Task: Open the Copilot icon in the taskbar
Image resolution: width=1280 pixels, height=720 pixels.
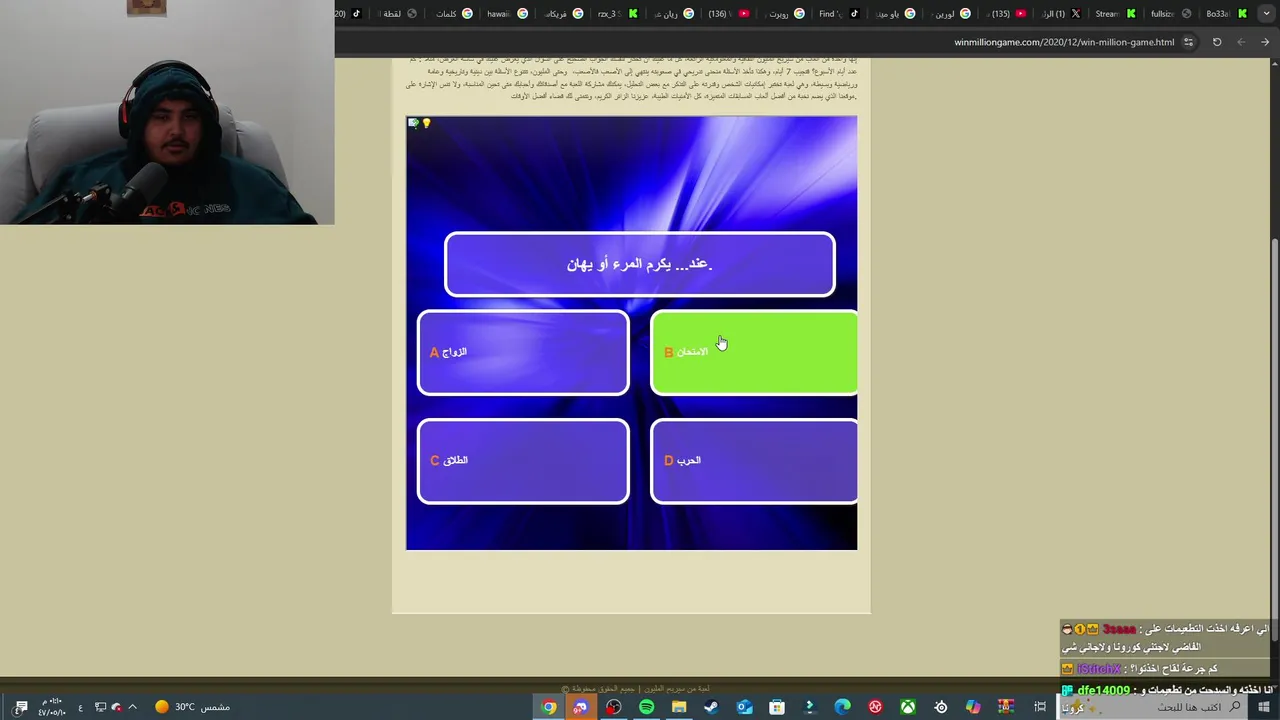Action: tap(973, 707)
